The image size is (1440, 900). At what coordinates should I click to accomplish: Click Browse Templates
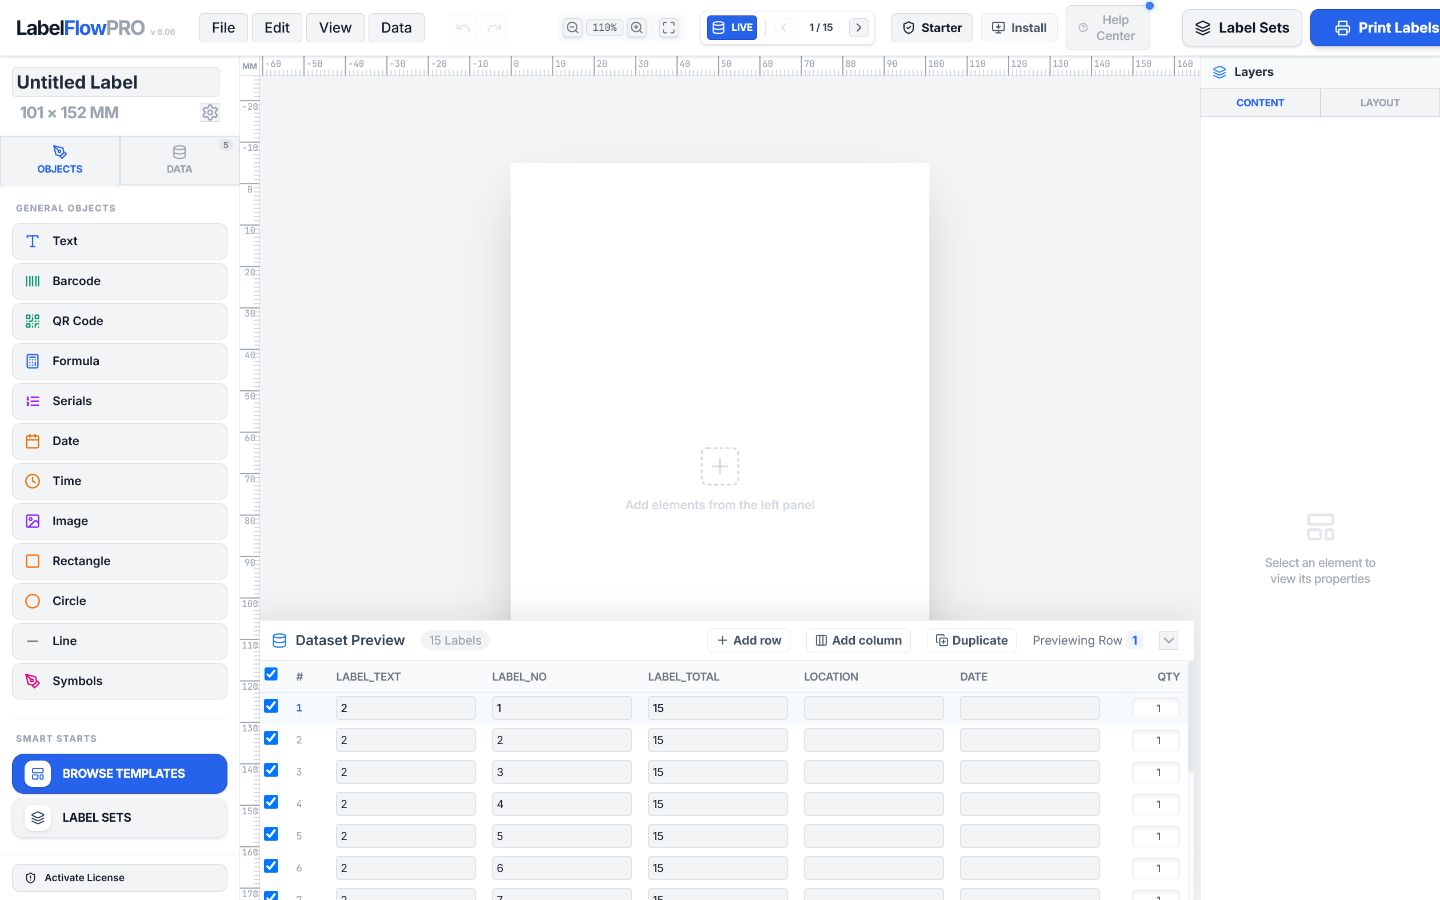[x=120, y=774]
